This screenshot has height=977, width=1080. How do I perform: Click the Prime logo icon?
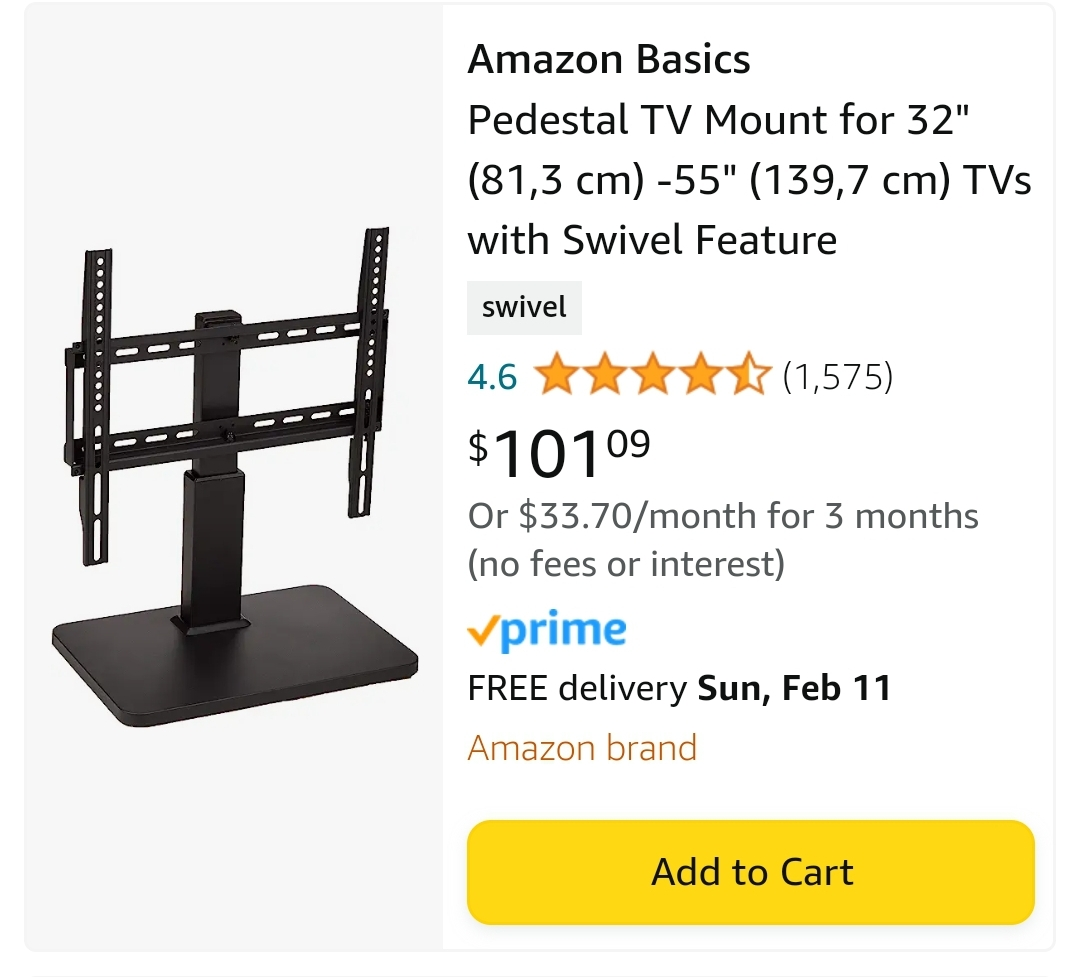click(547, 630)
